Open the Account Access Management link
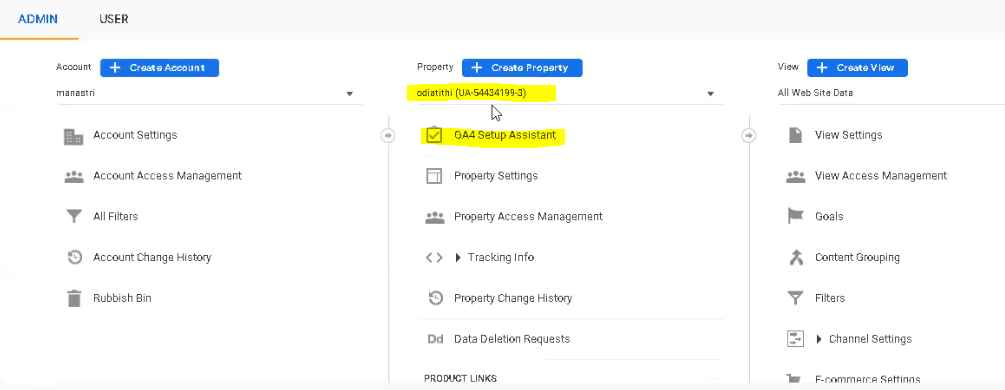The height and width of the screenshot is (390, 1005). coord(167,176)
